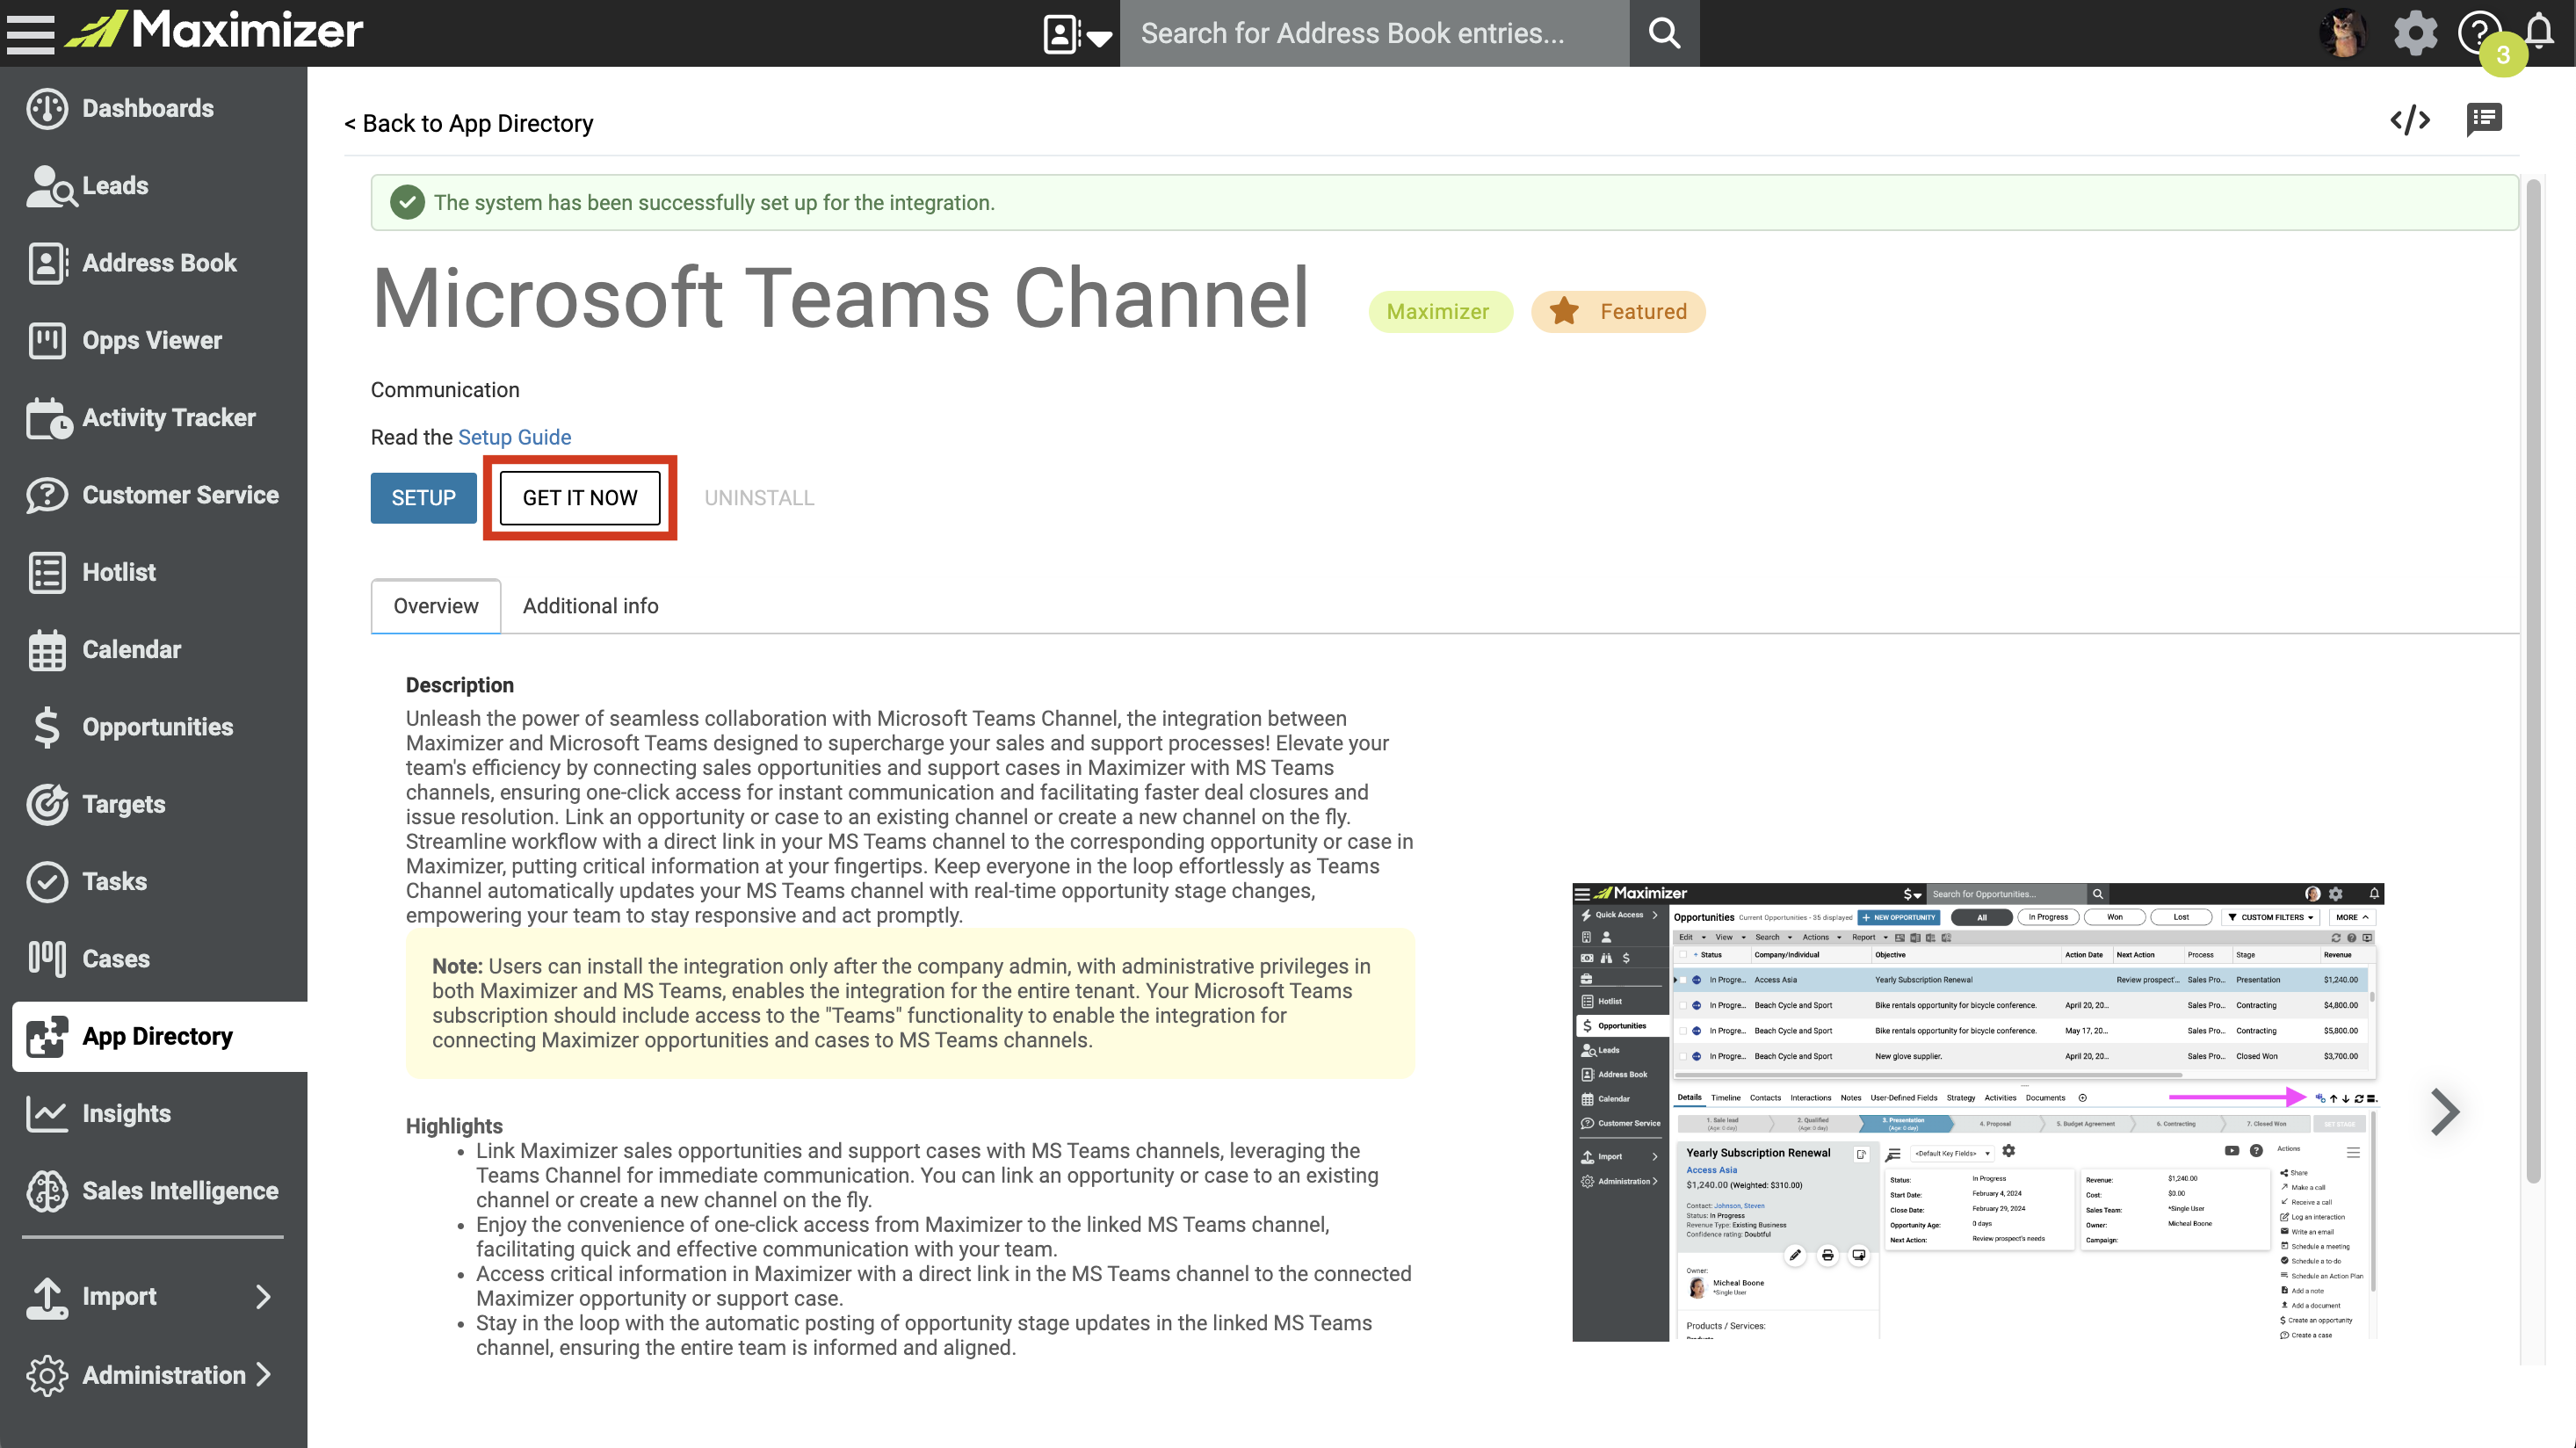Screen dimensions: 2576x1448
Task: Click the Maximizer publisher badge
Action: (x=1439, y=312)
